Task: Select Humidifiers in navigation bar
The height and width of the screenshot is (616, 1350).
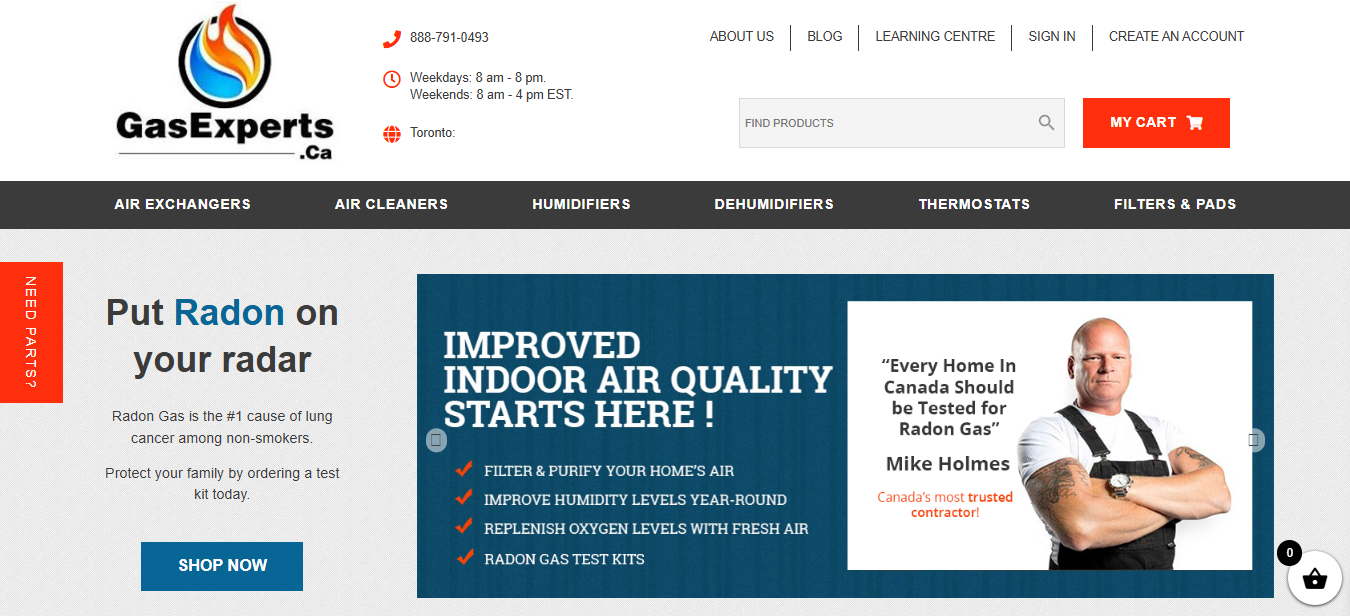Action: (x=581, y=204)
